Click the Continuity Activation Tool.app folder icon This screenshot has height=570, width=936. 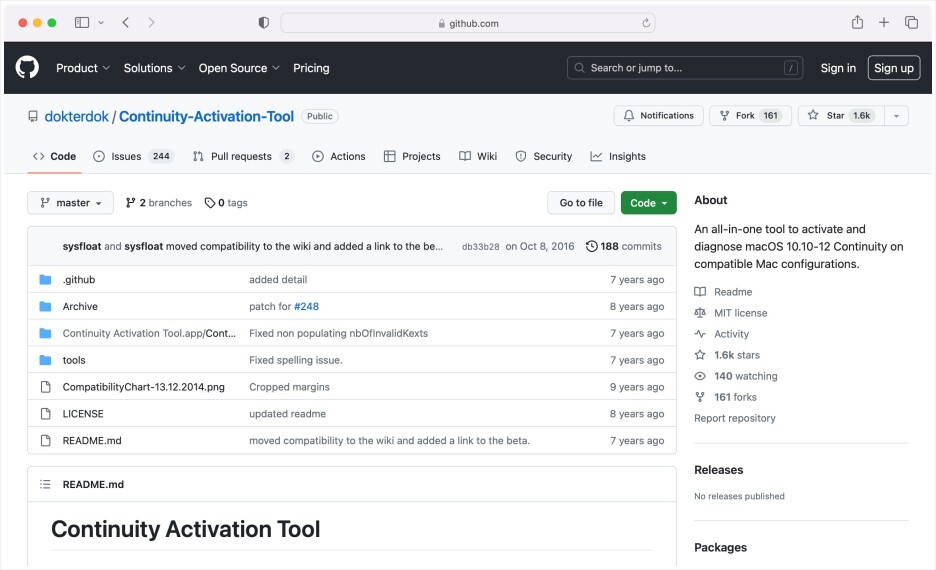(45, 333)
